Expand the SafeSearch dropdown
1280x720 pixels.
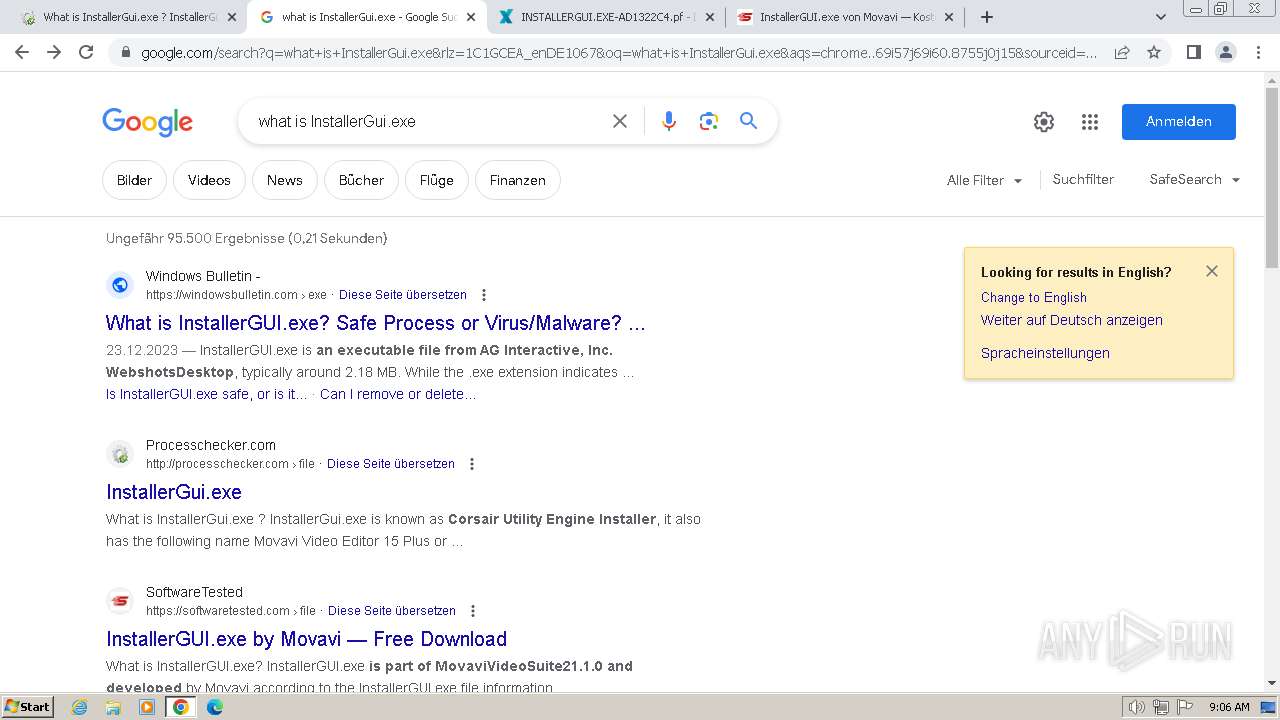point(1195,180)
